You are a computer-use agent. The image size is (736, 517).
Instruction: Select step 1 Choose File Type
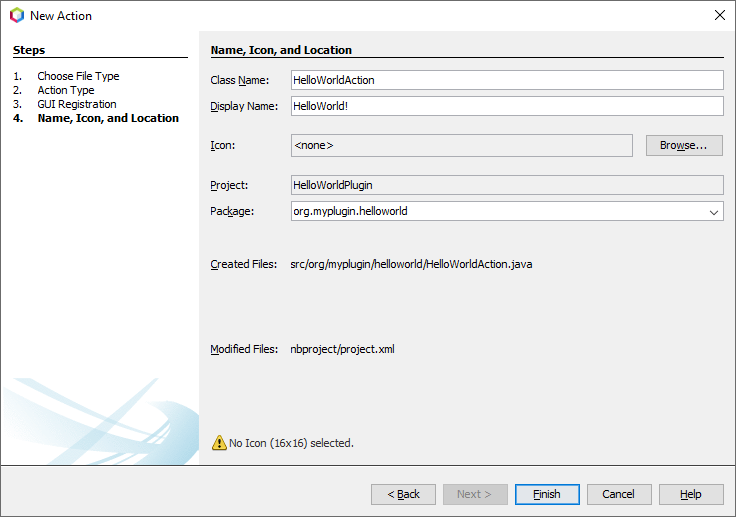click(x=78, y=76)
